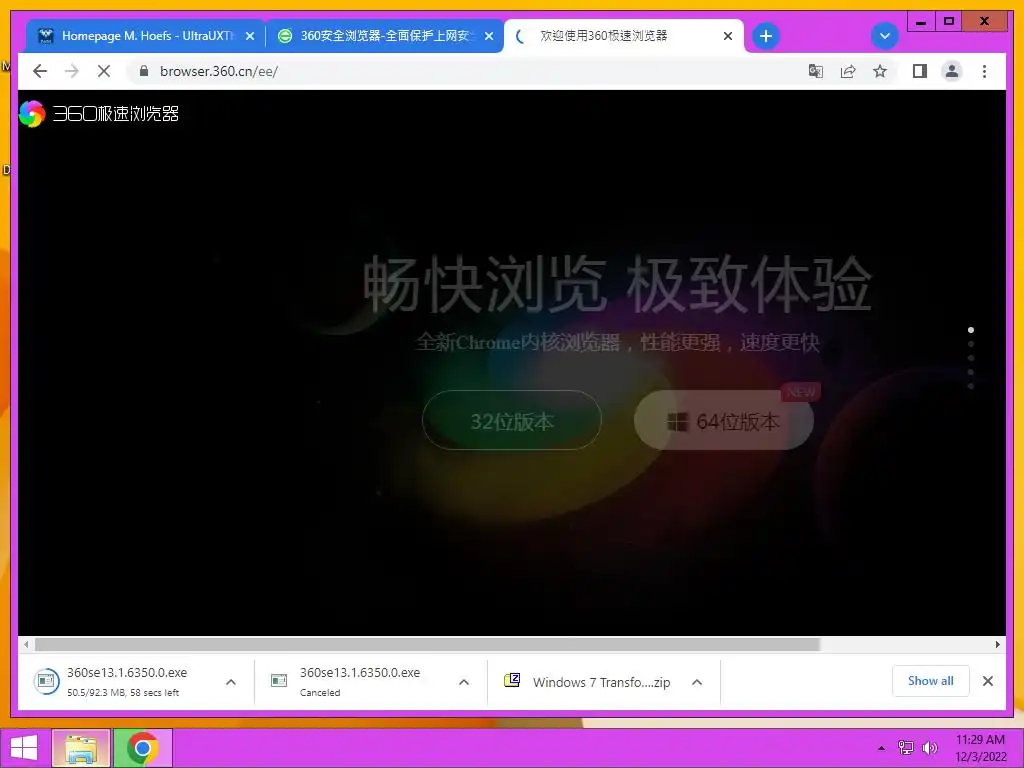Download the 32位版本 button

click(512, 421)
